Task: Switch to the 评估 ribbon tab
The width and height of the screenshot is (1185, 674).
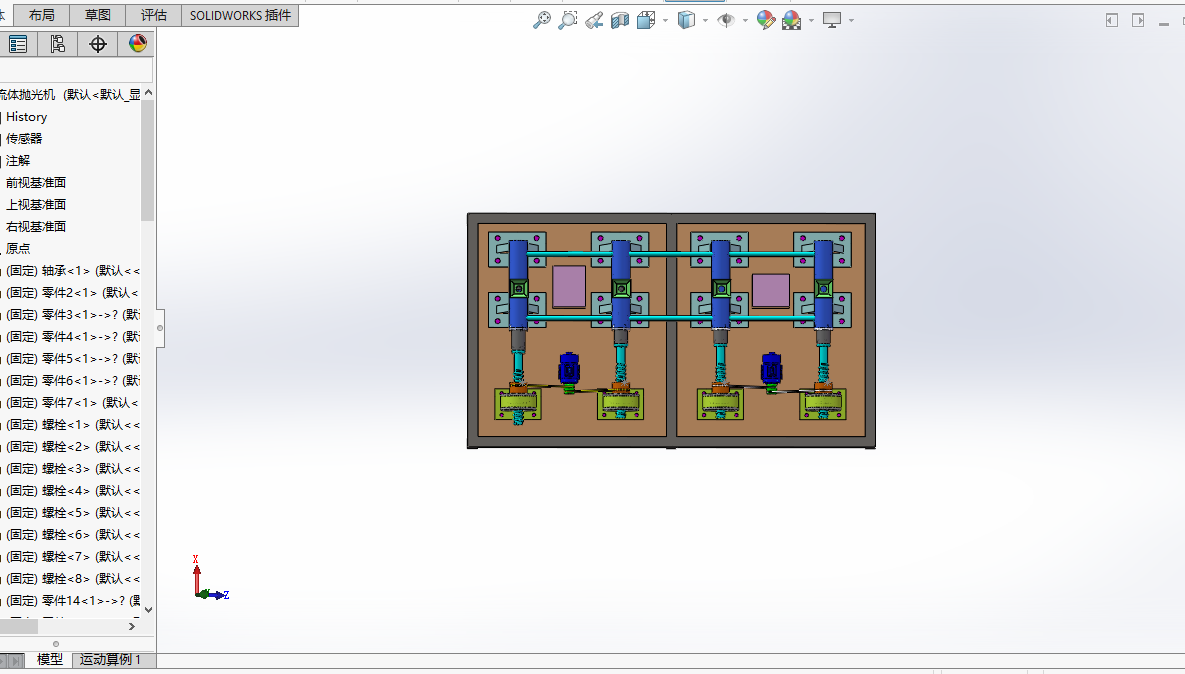Action: [x=153, y=15]
